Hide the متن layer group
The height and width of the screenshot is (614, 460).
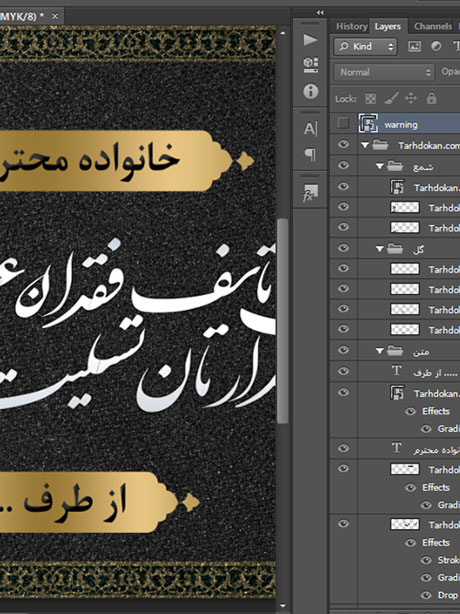(343, 350)
